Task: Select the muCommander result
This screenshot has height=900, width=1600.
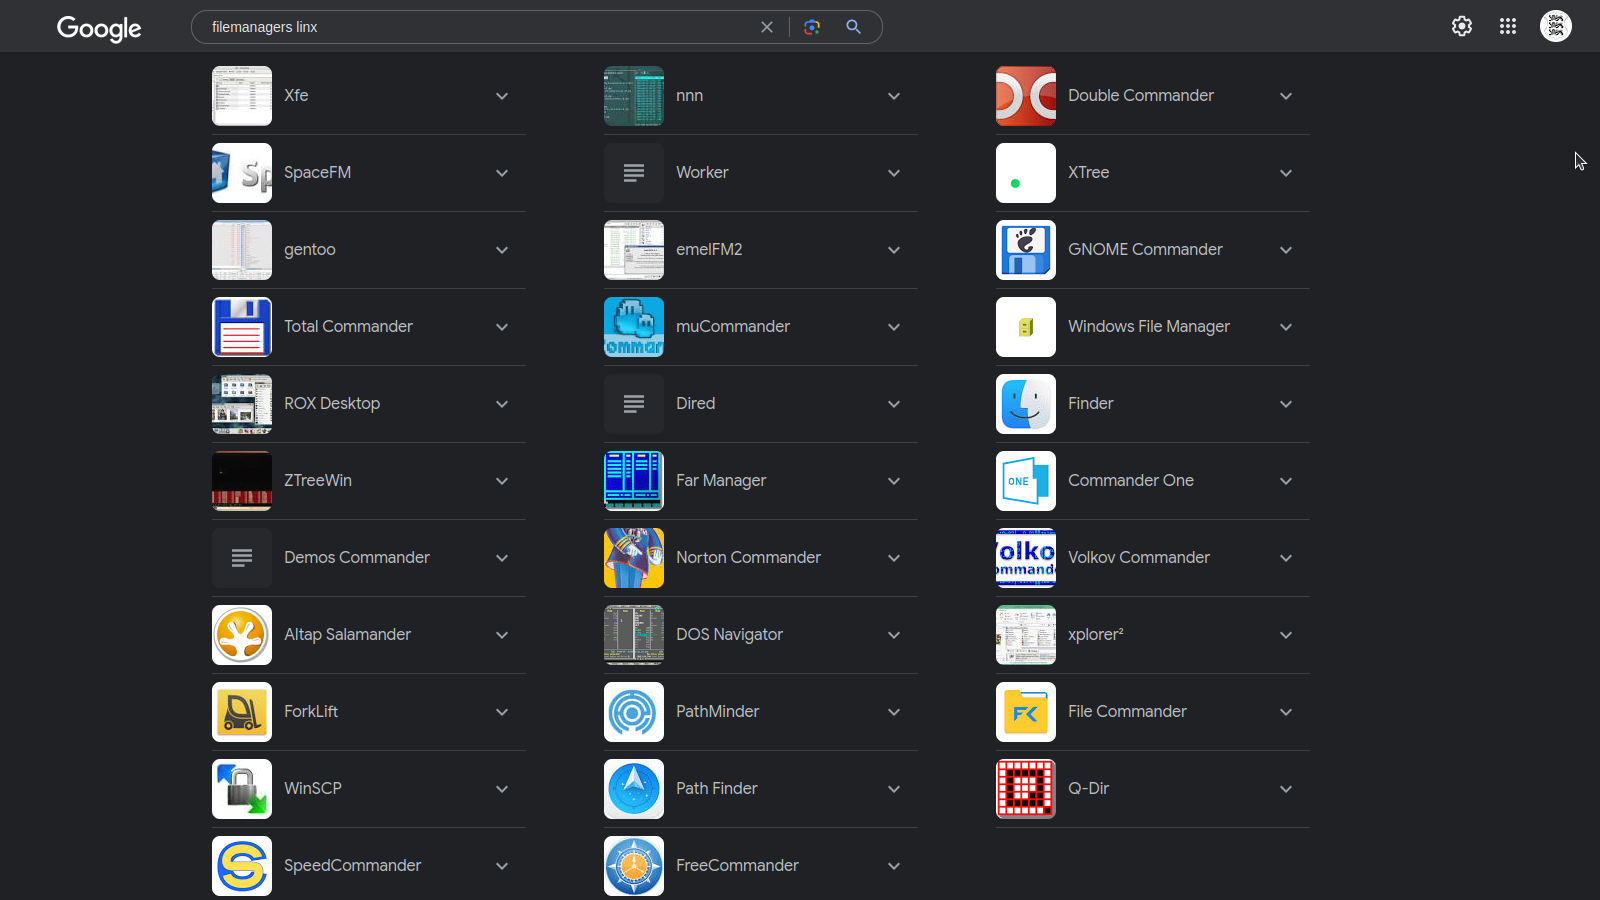Action: click(732, 327)
